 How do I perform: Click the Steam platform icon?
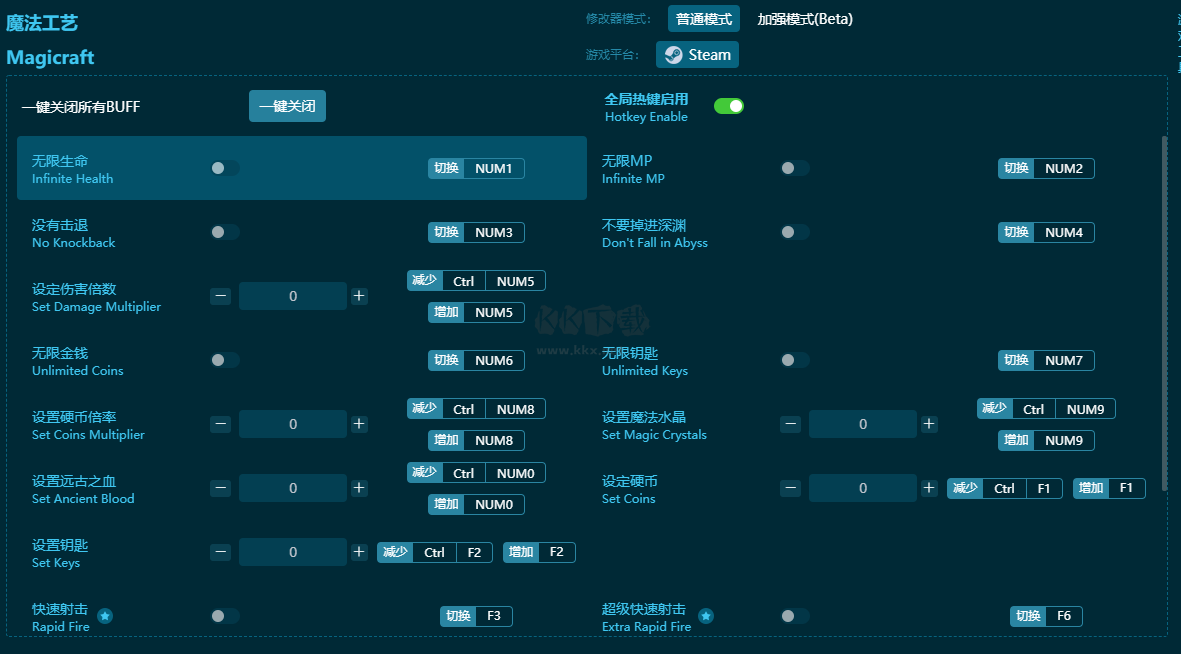point(673,55)
